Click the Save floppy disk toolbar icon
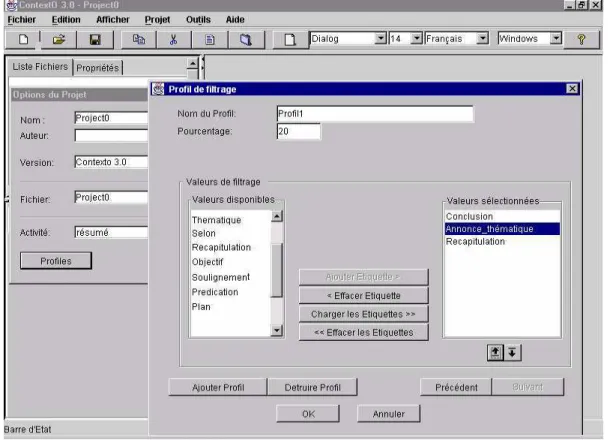This screenshot has width=610, height=440. [x=95, y=39]
